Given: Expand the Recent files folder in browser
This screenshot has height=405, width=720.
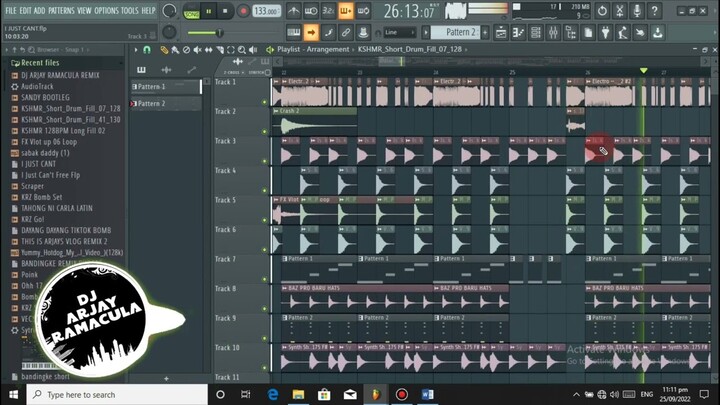Looking at the screenshot, I should [40, 63].
